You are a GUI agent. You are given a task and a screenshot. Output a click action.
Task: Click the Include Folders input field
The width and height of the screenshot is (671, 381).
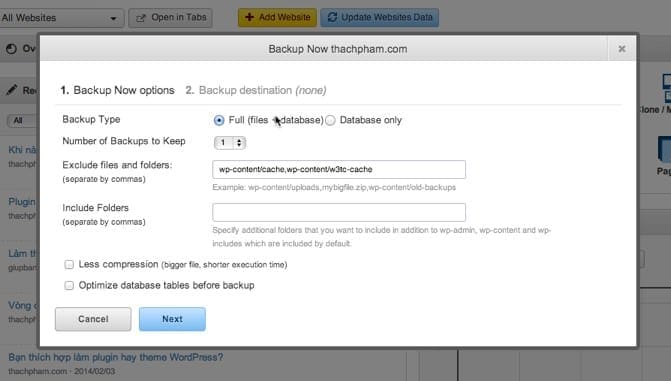(x=339, y=212)
